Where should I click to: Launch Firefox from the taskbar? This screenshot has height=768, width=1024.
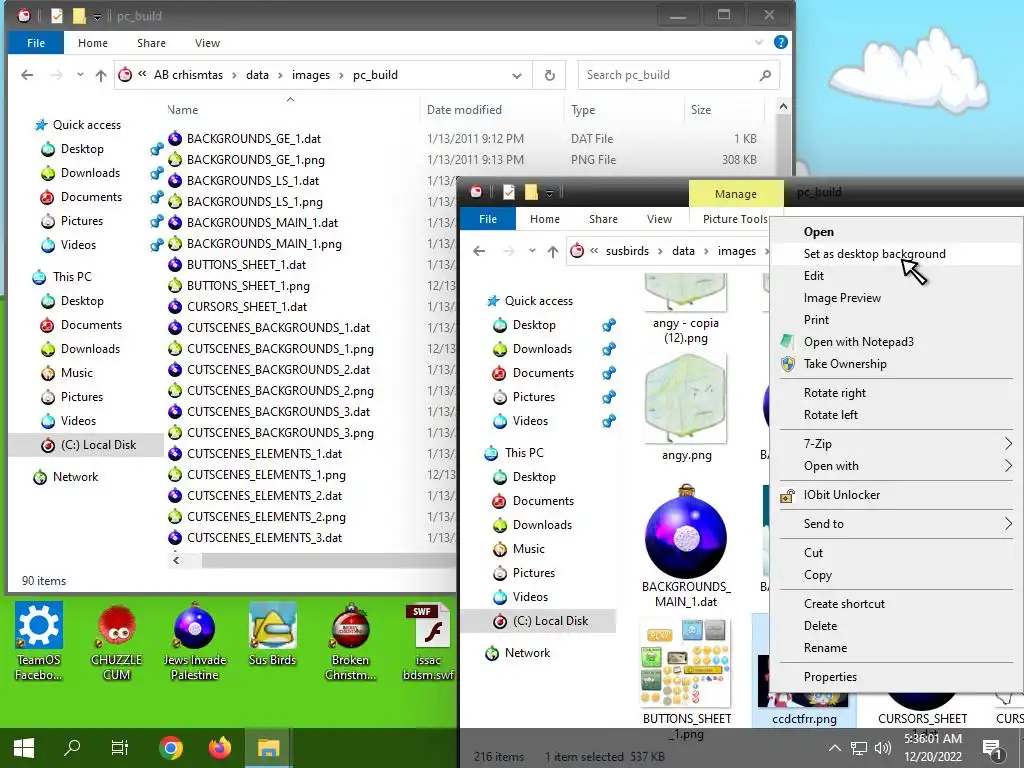tap(219, 748)
